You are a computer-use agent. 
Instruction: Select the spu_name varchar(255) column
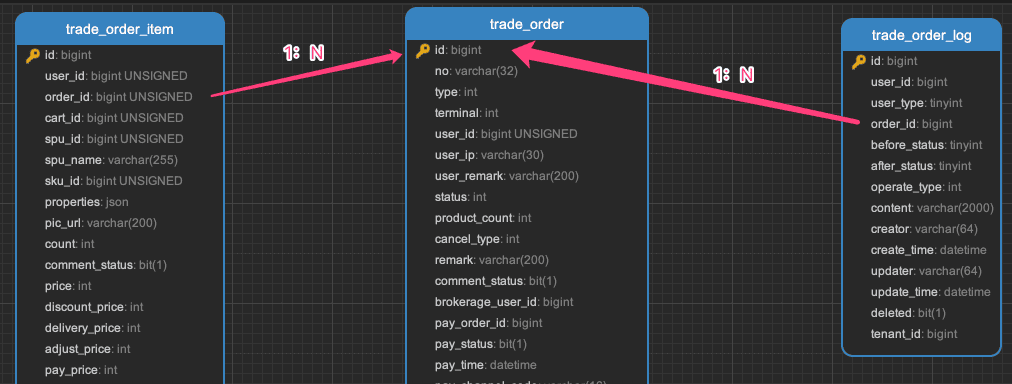111,159
